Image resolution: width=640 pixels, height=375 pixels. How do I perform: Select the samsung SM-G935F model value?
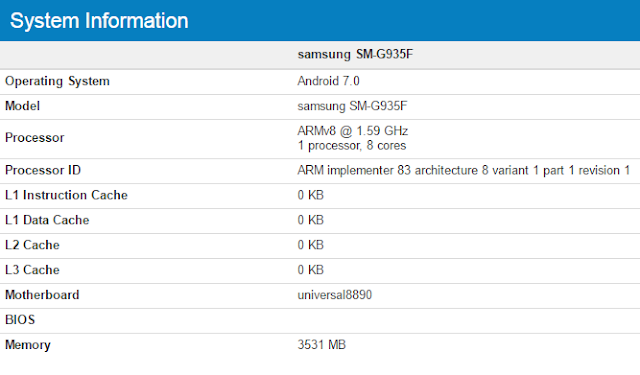352,106
